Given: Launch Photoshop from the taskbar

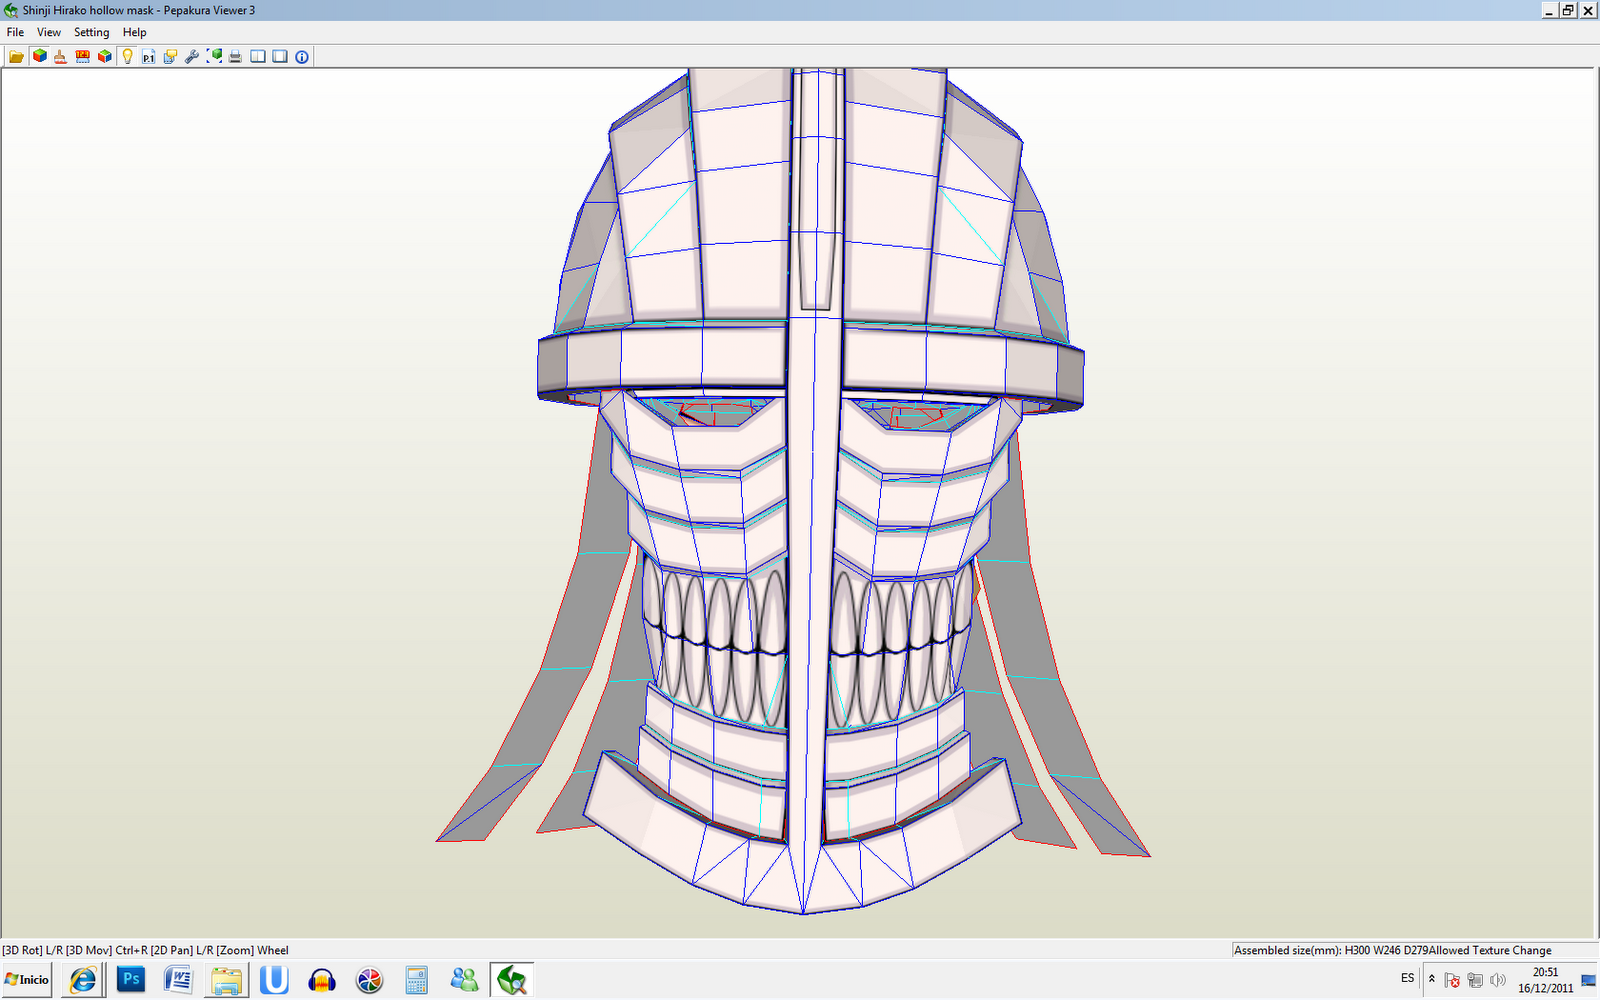Looking at the screenshot, I should 131,980.
